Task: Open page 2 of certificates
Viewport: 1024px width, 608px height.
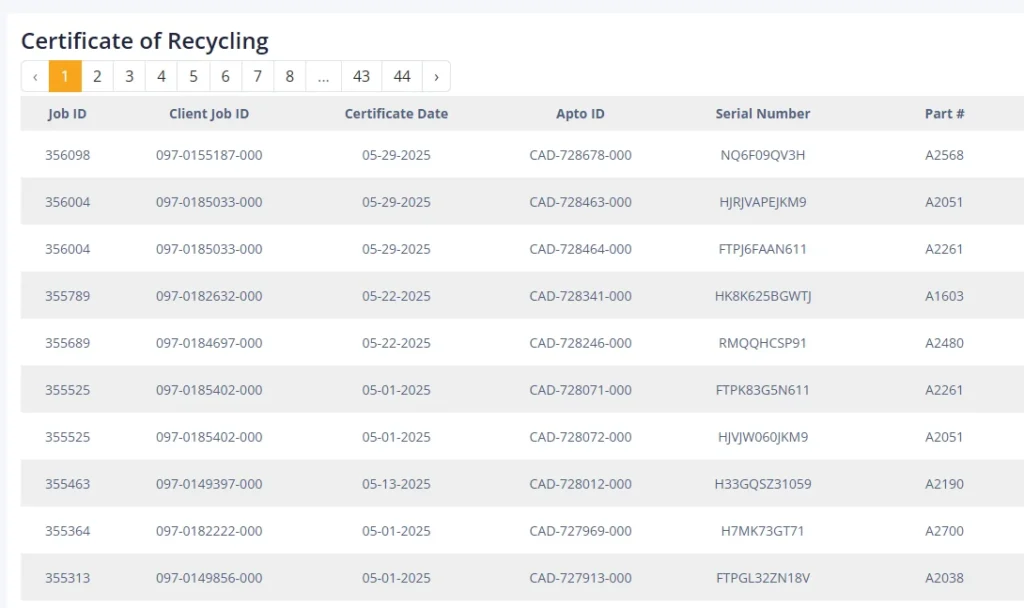Action: (x=97, y=76)
